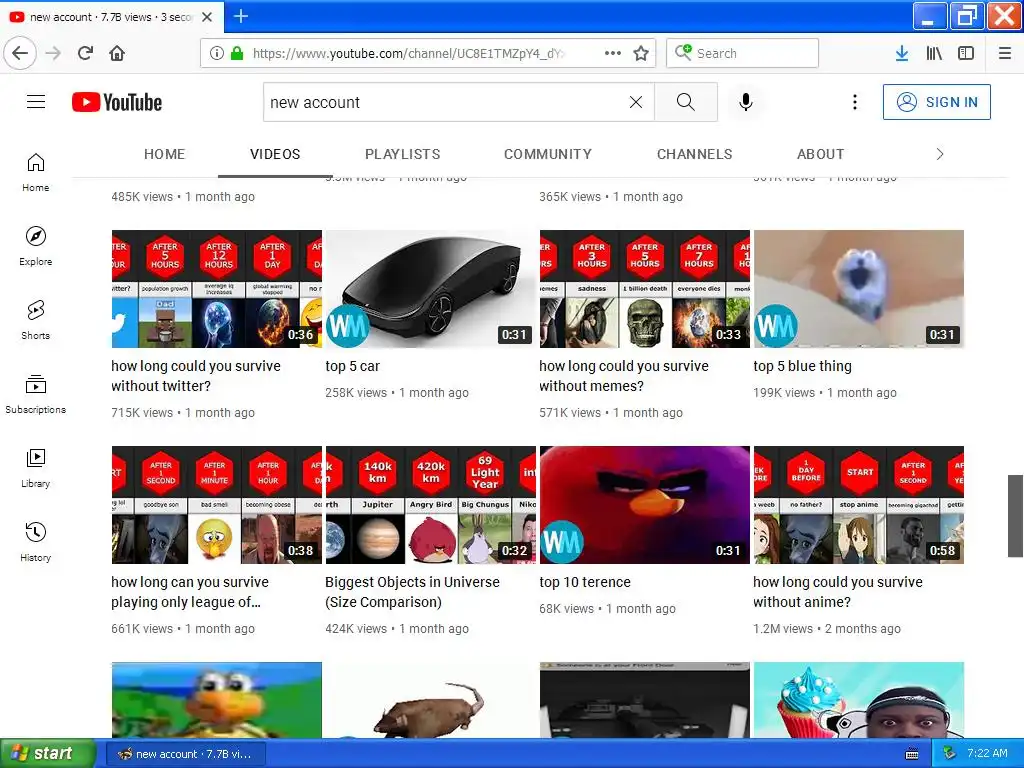Open History in the YouTube sidebar
This screenshot has width=1024, height=768.
[36, 542]
